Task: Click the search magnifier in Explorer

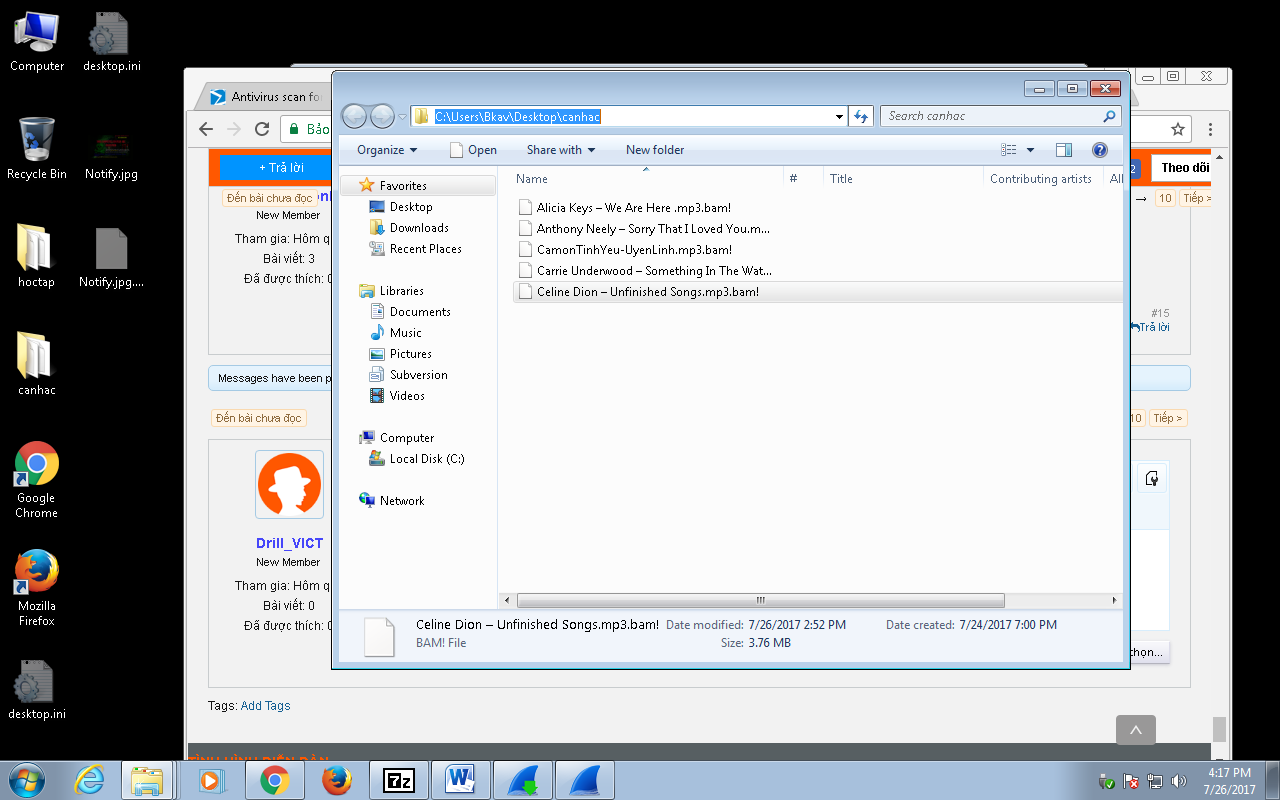Action: (1109, 116)
